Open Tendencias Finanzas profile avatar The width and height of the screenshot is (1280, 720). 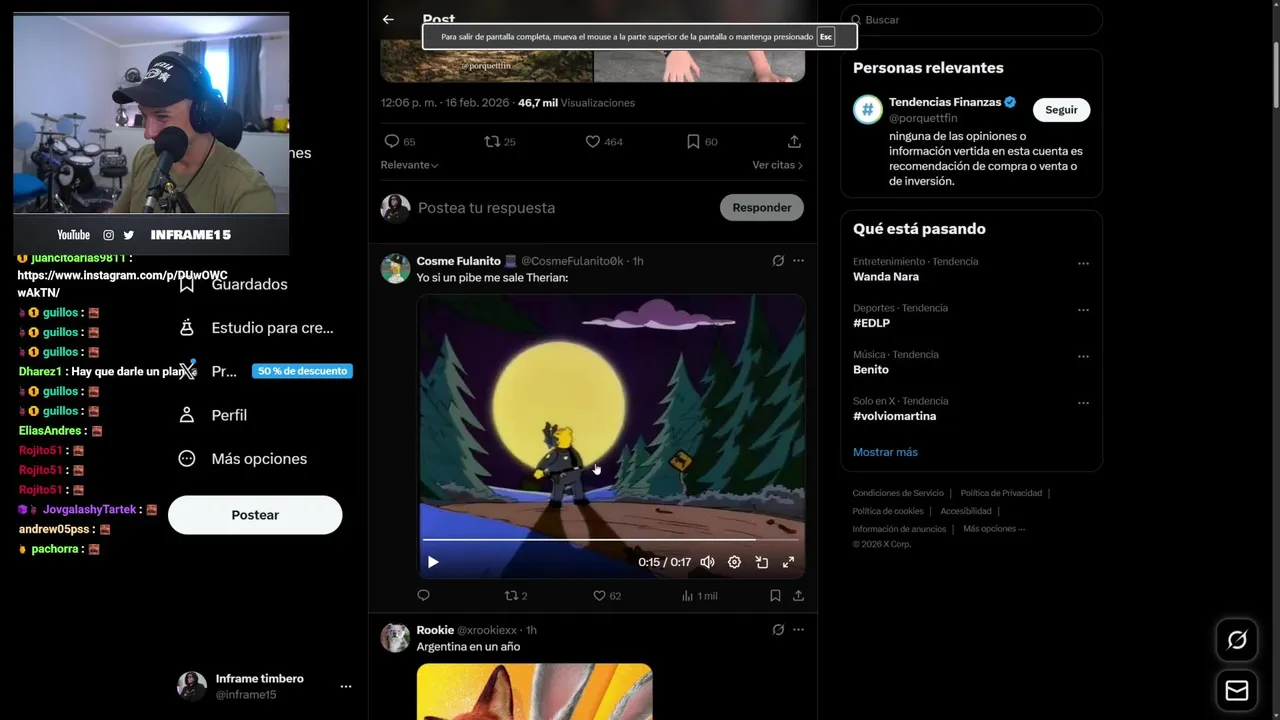tap(867, 110)
